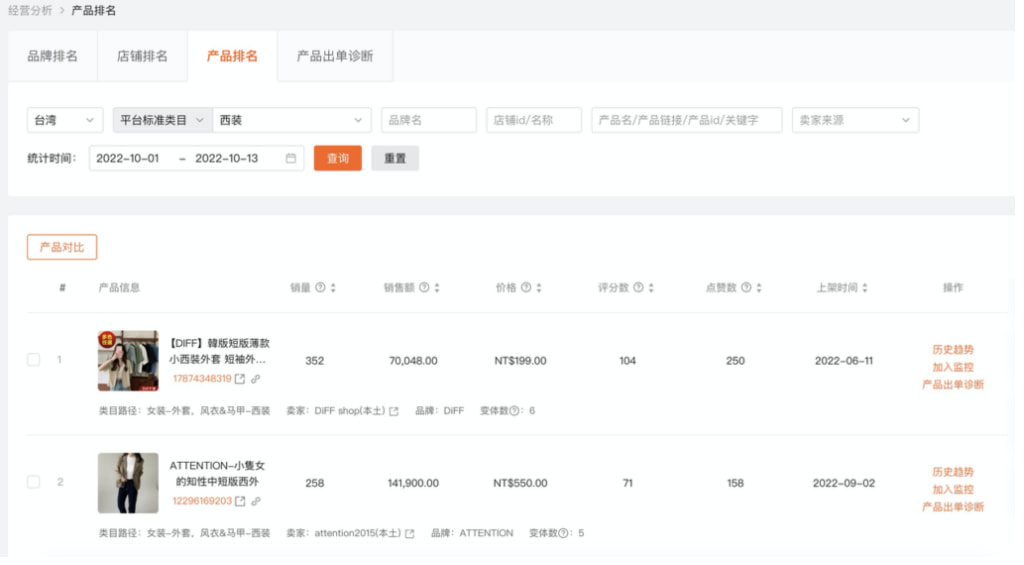The image size is (1024, 565).
Task: Open the 台湾 region dropdown
Action: click(65, 120)
